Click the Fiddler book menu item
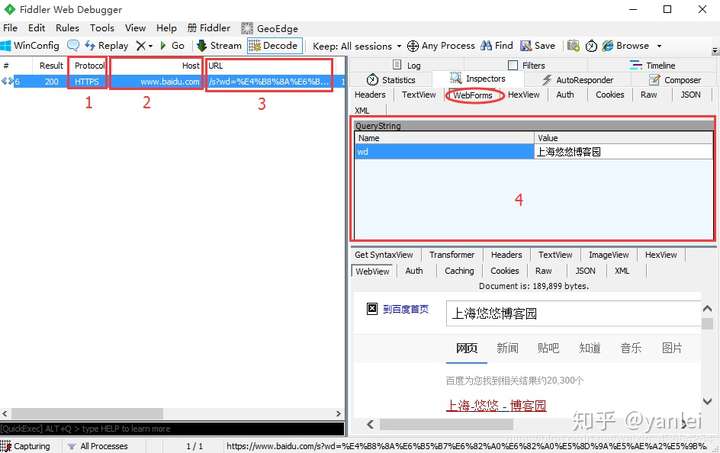 click(x=209, y=28)
